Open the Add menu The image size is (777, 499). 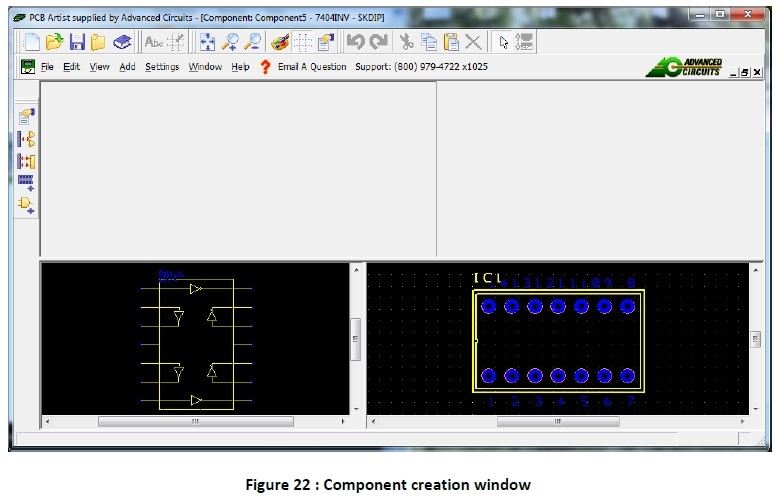[127, 67]
